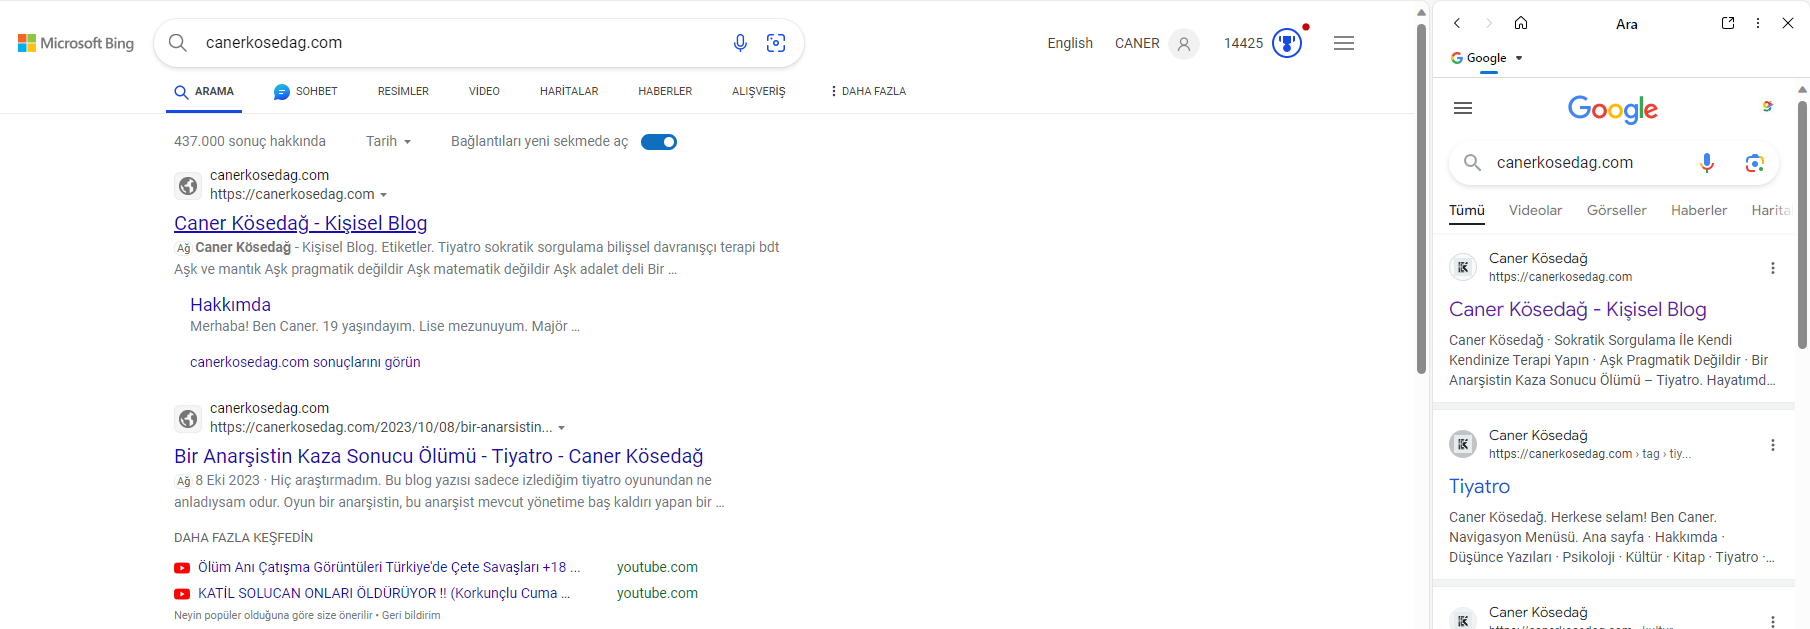This screenshot has width=1810, height=629.
Task: Click globe favicon of Tiyatro blog post result
Action: 187,419
